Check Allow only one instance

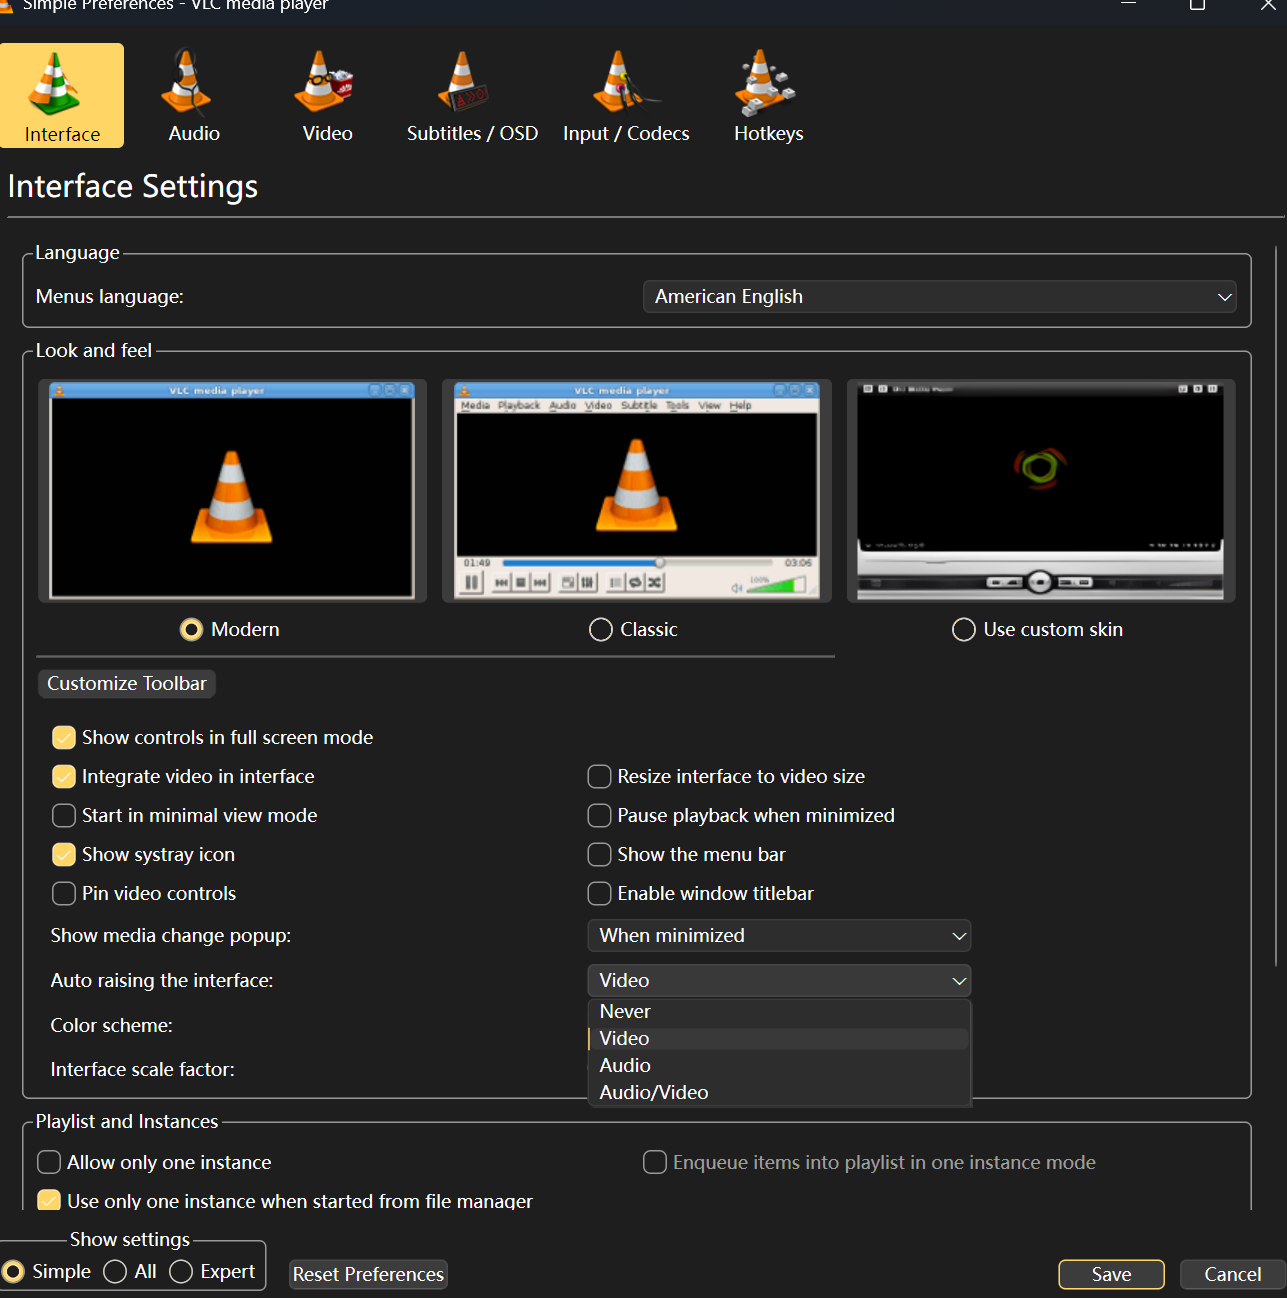coord(49,1162)
